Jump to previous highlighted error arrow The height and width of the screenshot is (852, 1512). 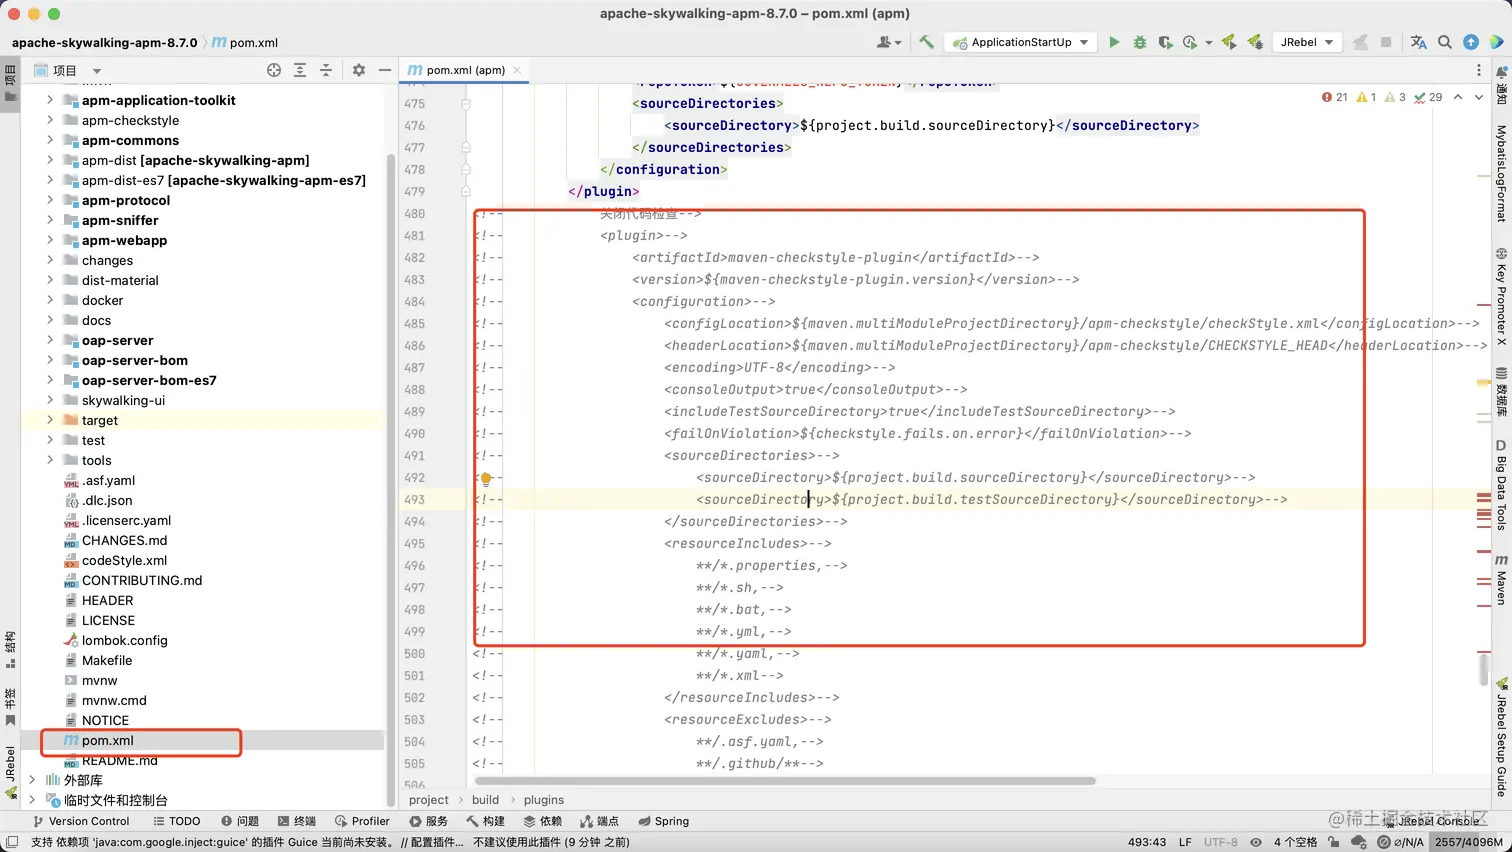(1458, 97)
